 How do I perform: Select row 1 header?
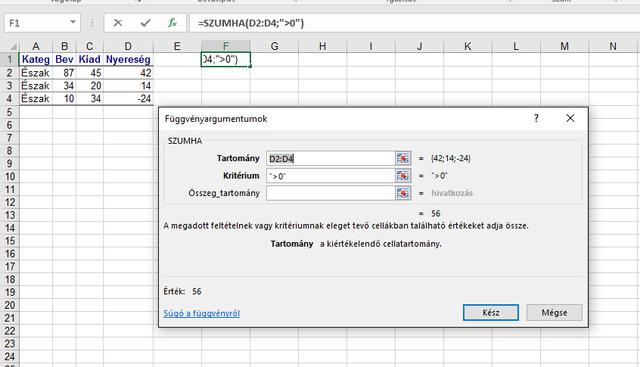tap(9, 60)
